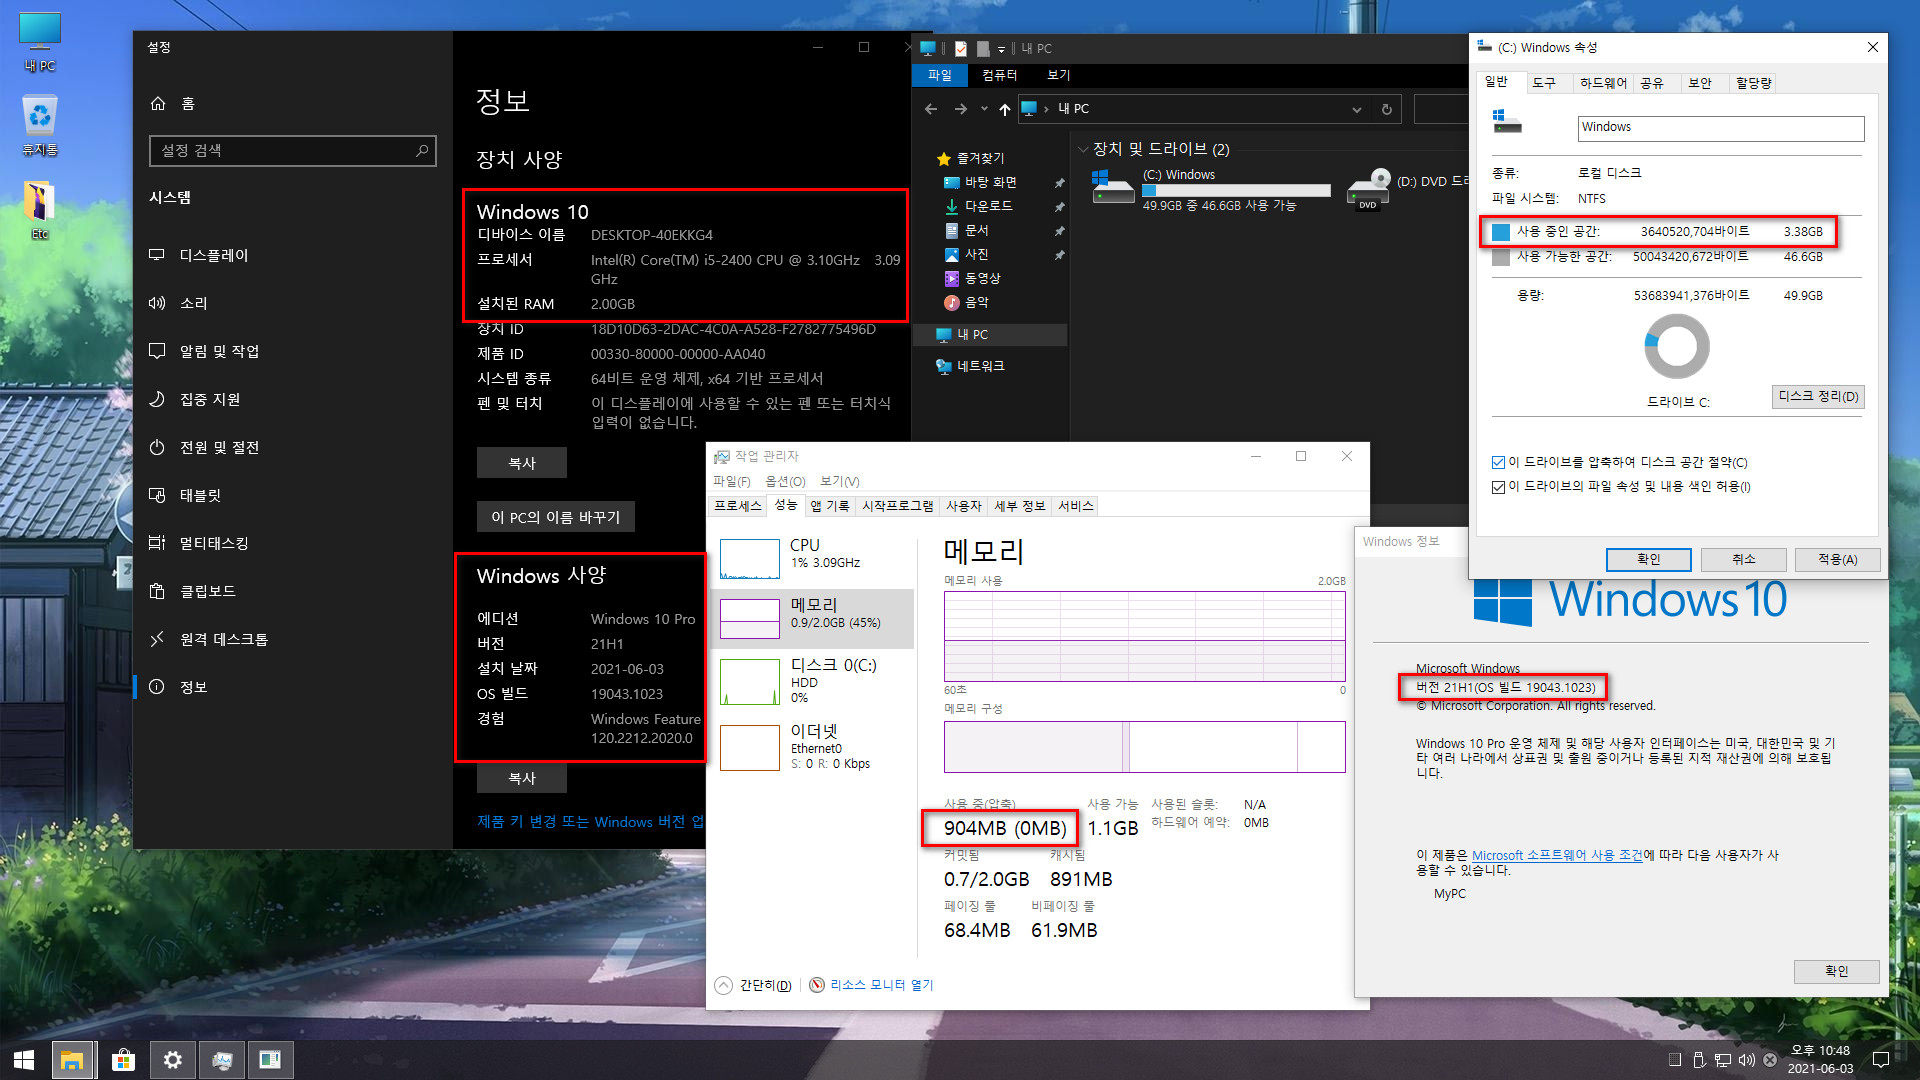Select the 디스크 0(C:) performance thumbnail
This screenshot has height=1080, width=1920.
(749, 682)
